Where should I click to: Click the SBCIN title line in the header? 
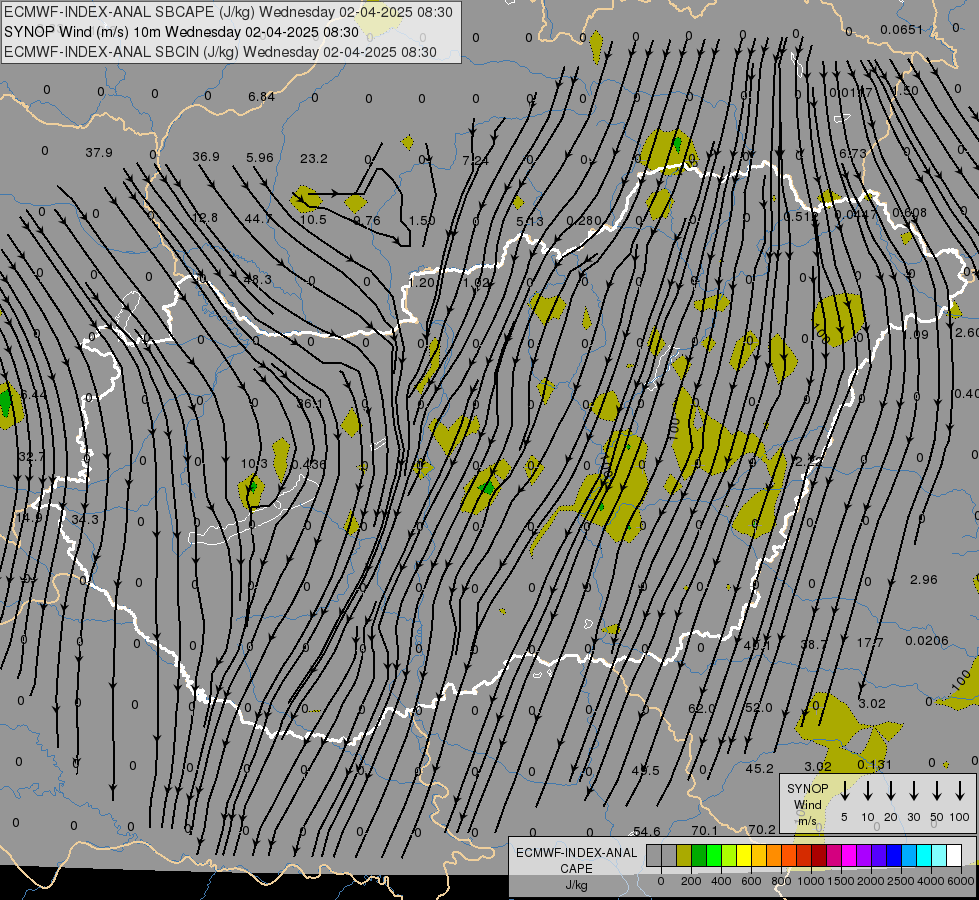coord(220,52)
